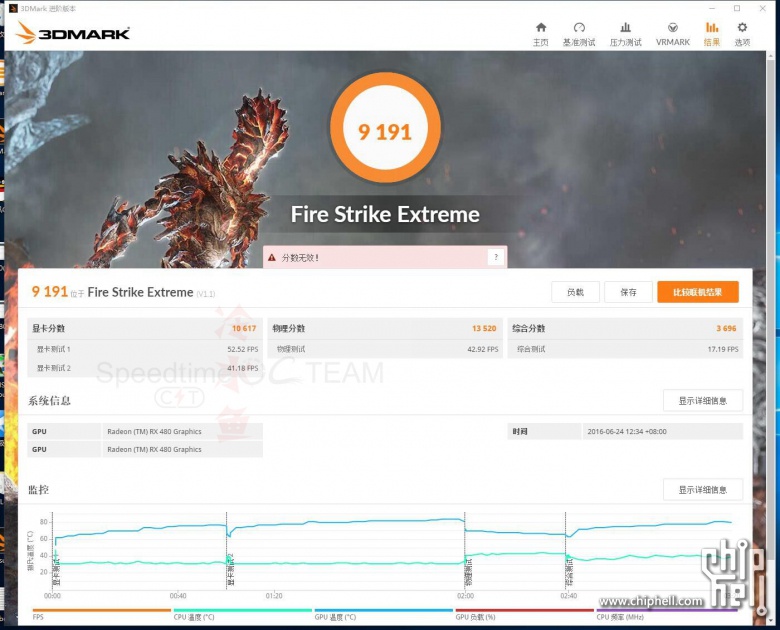The height and width of the screenshot is (630, 780).
Task: Open the 选项 options gear icon
Action: [742, 33]
